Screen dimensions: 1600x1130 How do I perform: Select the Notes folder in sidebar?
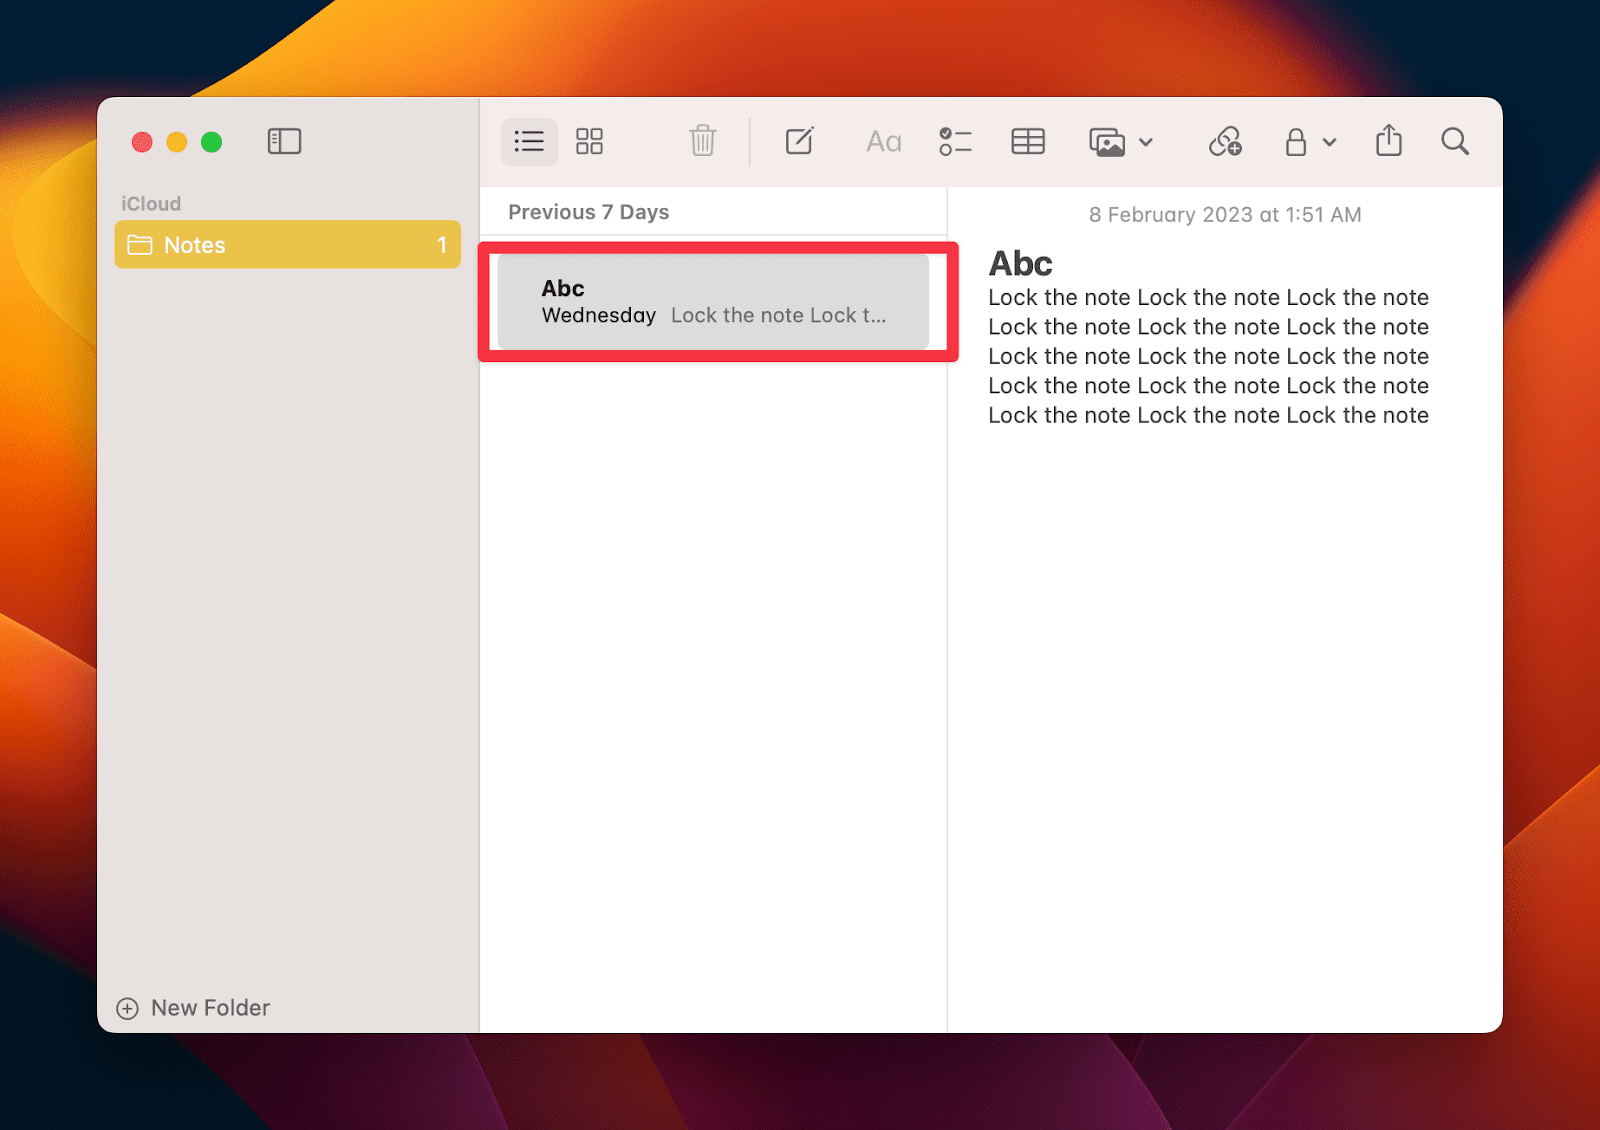click(288, 245)
